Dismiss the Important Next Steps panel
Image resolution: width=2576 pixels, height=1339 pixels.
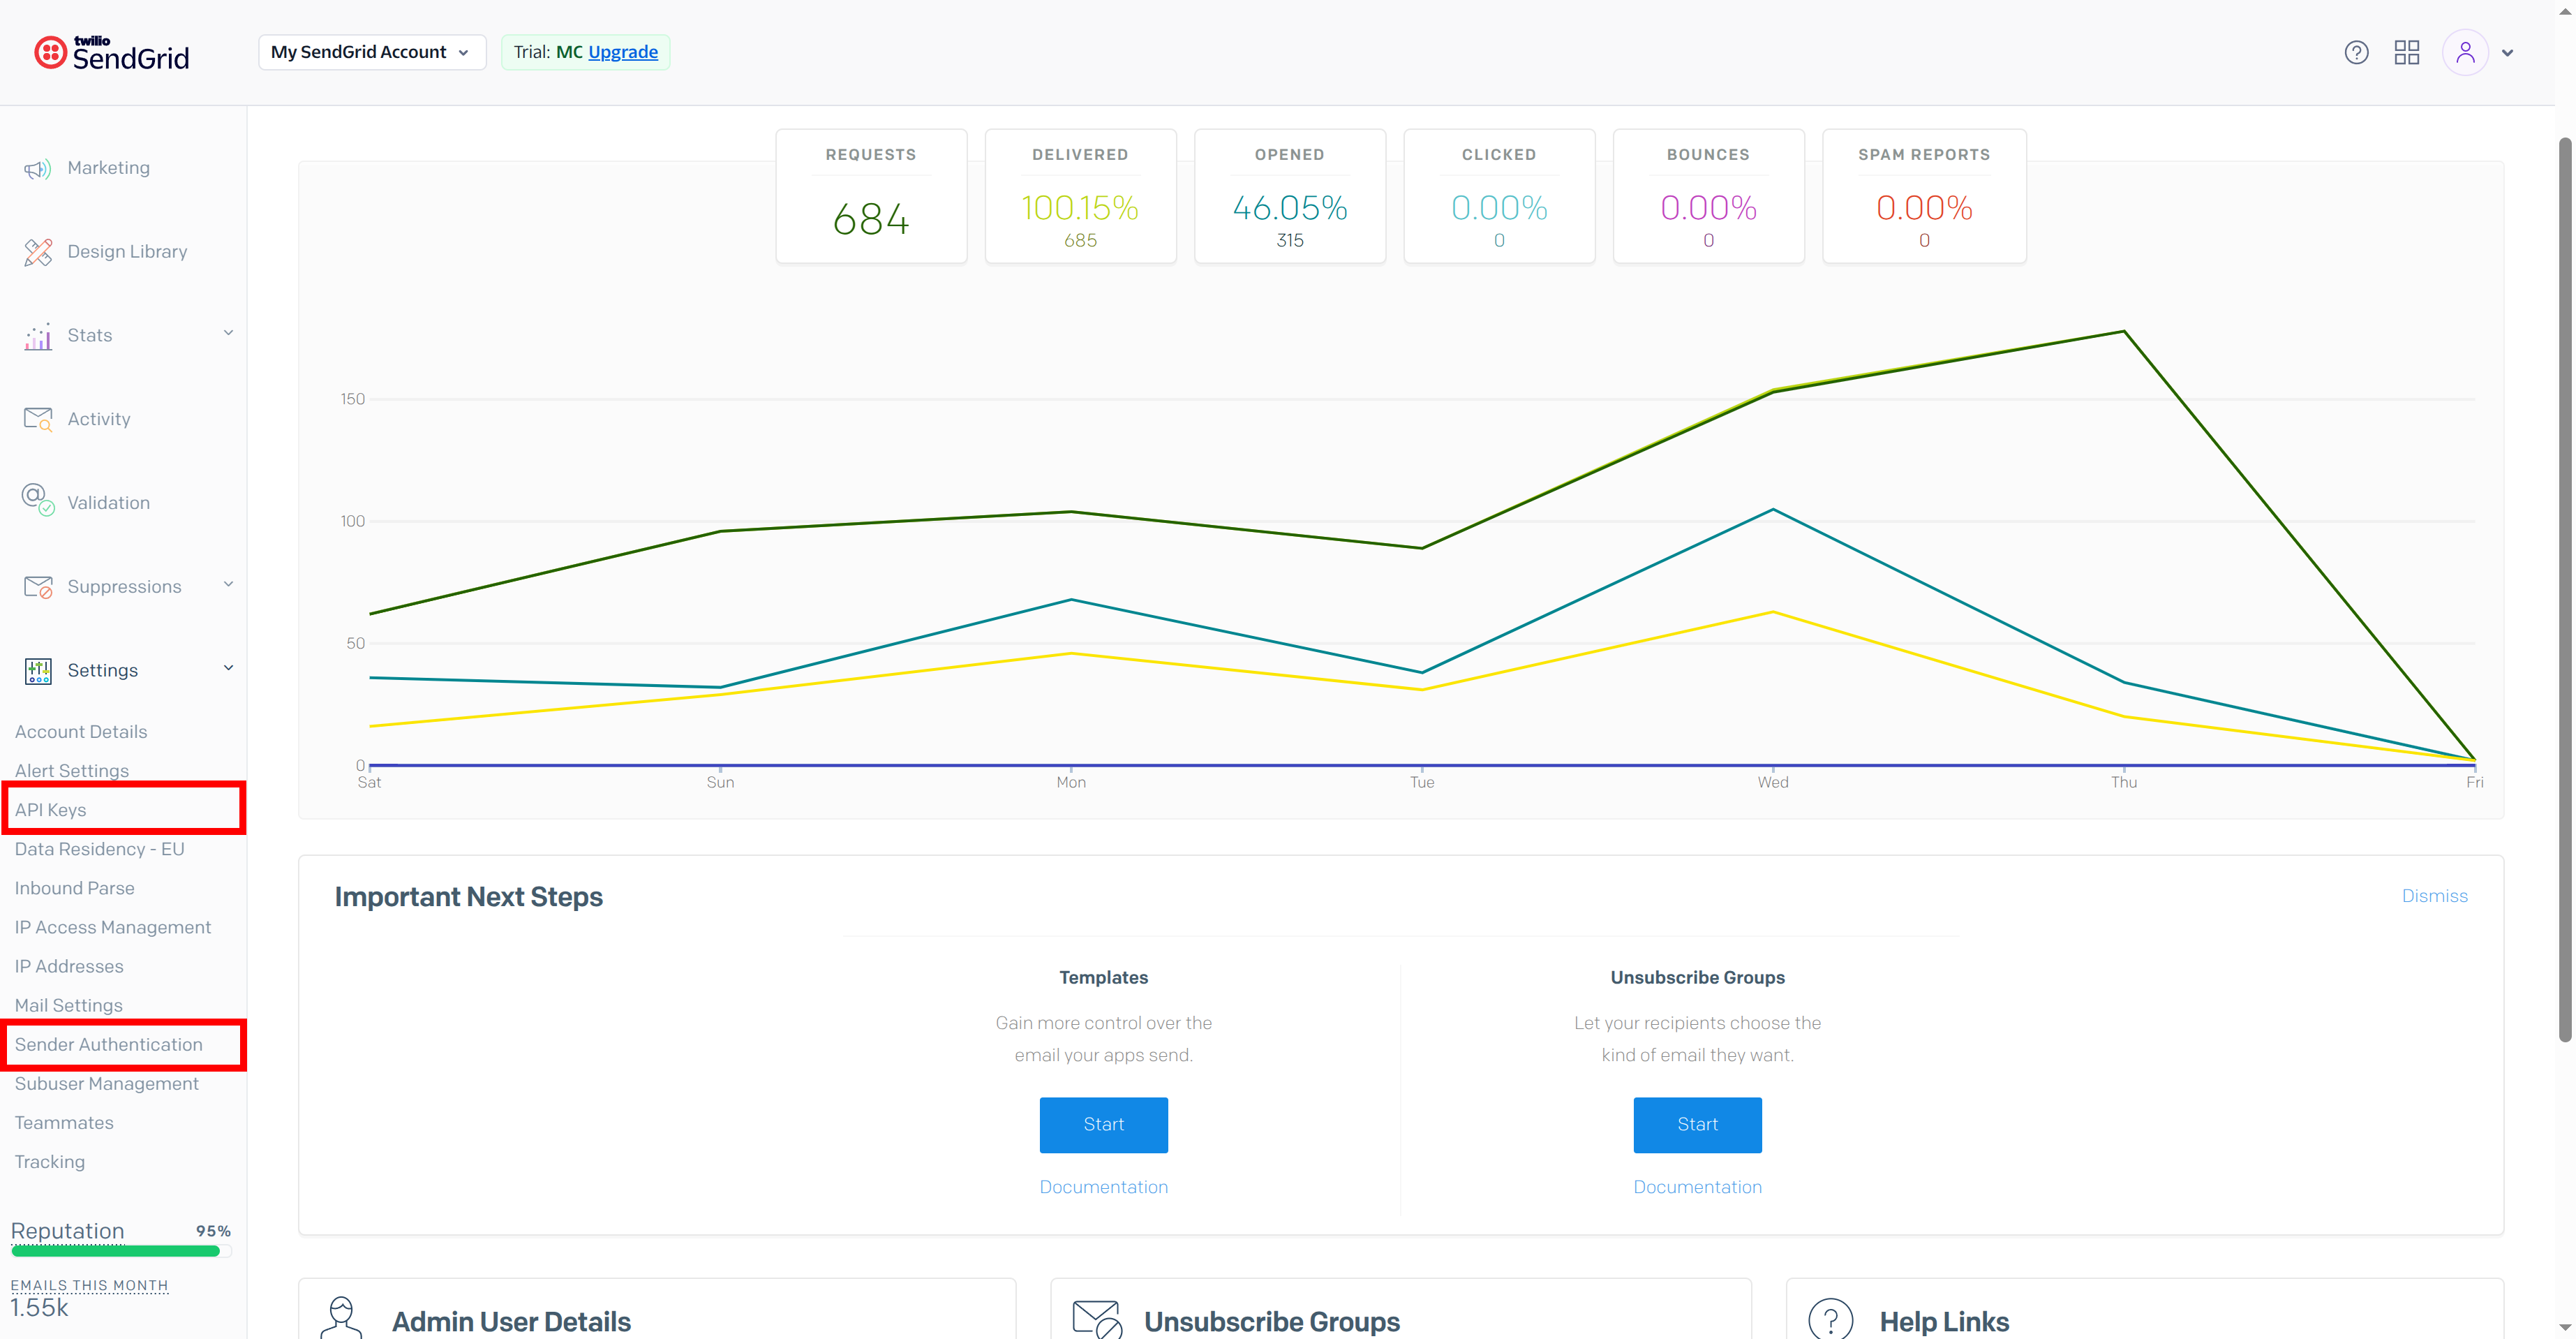coord(2433,896)
